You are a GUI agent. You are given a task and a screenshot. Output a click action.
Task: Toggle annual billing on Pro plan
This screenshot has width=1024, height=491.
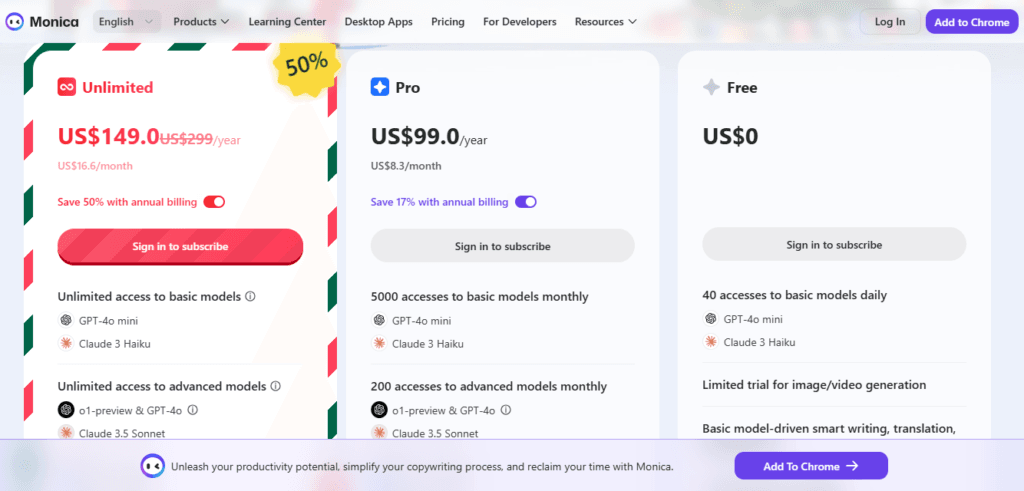point(526,202)
